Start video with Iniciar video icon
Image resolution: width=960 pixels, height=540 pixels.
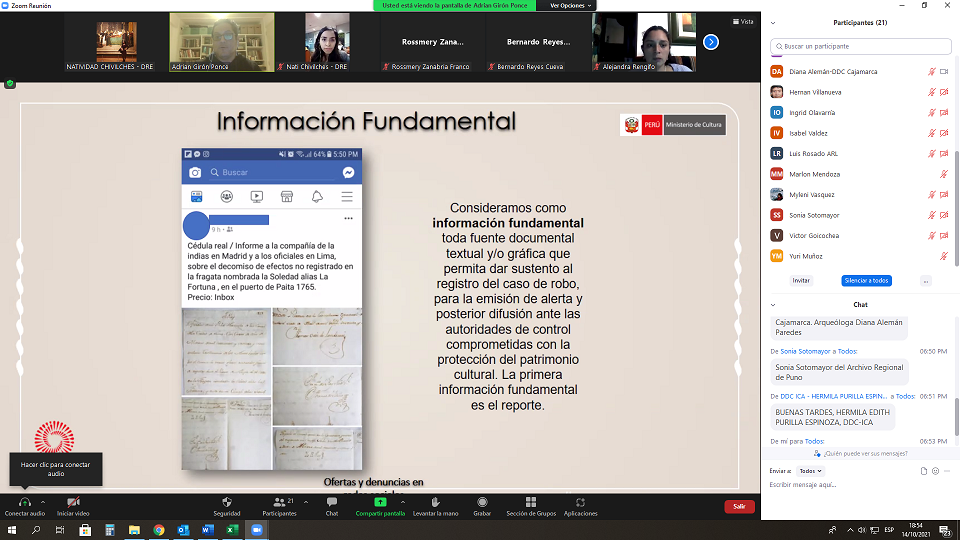73,503
